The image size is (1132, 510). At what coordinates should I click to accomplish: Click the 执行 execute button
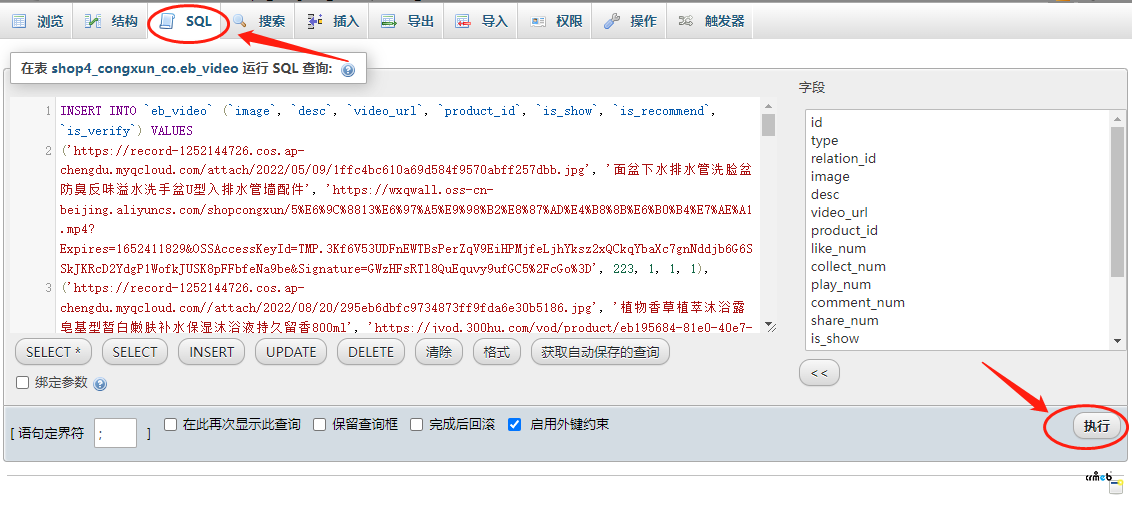point(1096,425)
